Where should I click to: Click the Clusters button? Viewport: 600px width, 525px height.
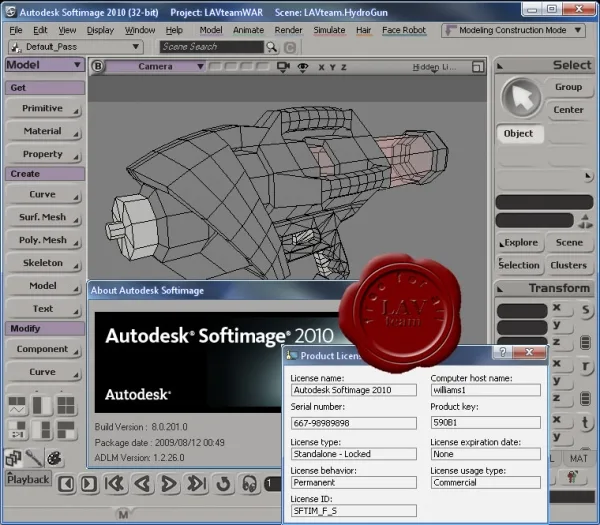[x=569, y=265]
